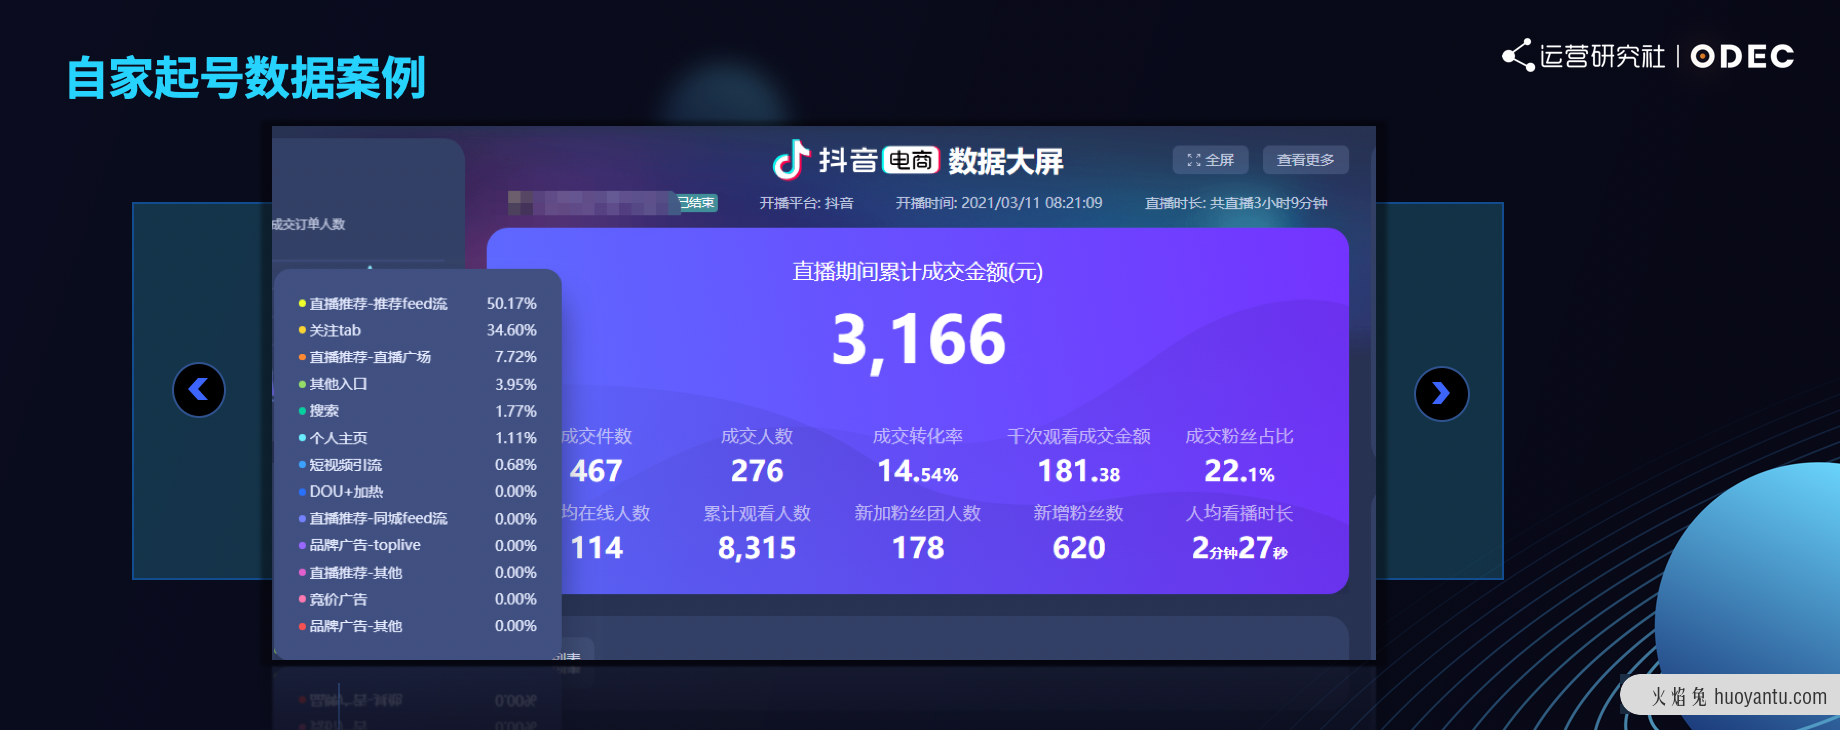Click the 成交件数 value 467
1840x730 pixels.
(x=596, y=471)
